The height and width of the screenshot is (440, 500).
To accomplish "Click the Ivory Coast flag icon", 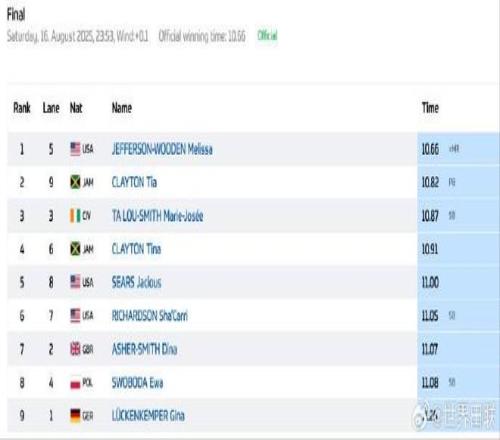I will [x=75, y=216].
